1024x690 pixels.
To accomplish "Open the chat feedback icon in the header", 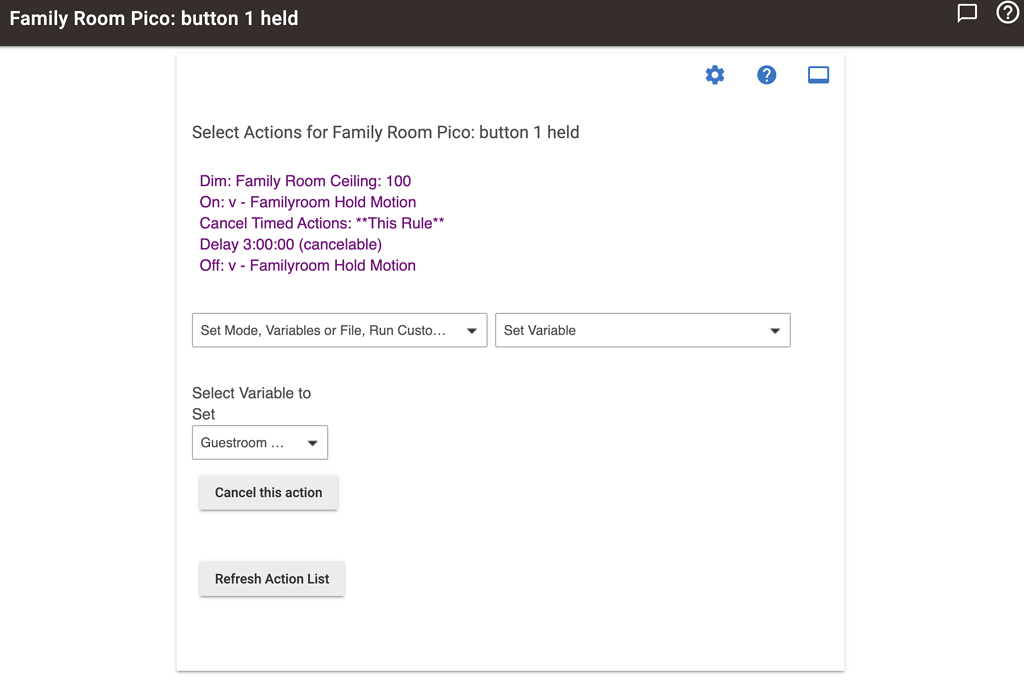I will pyautogui.click(x=967, y=13).
